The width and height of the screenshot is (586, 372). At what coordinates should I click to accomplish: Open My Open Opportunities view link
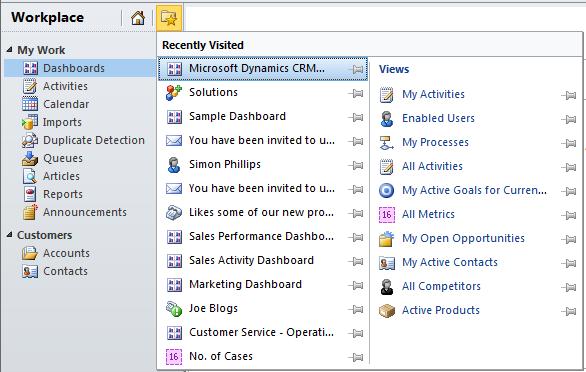463,238
